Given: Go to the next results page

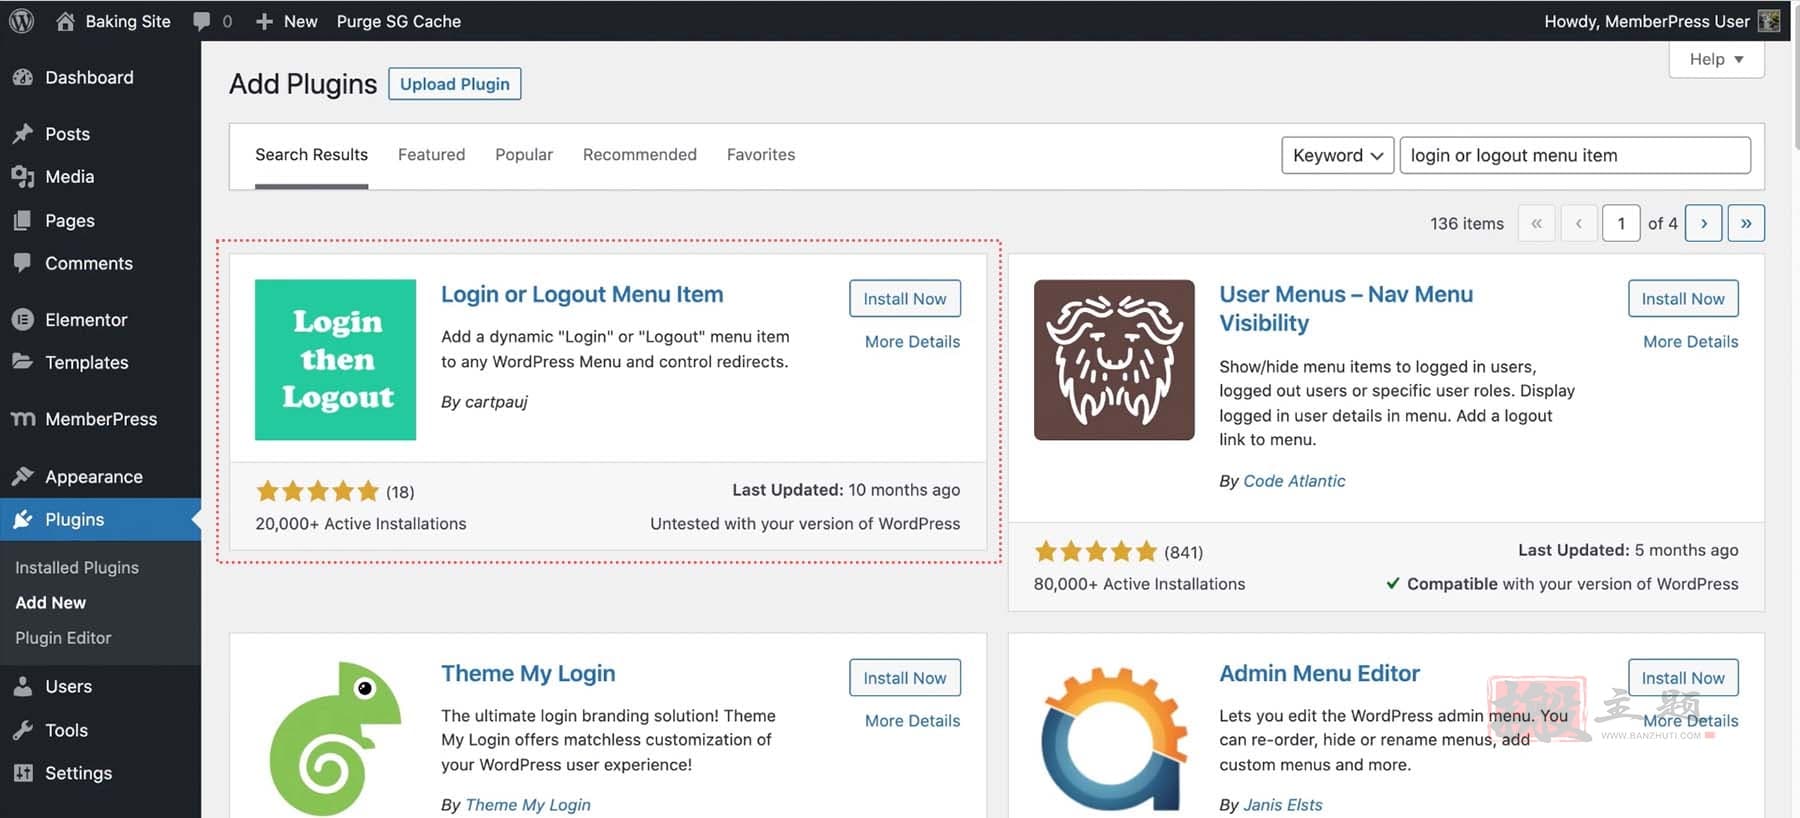Looking at the screenshot, I should pyautogui.click(x=1703, y=223).
